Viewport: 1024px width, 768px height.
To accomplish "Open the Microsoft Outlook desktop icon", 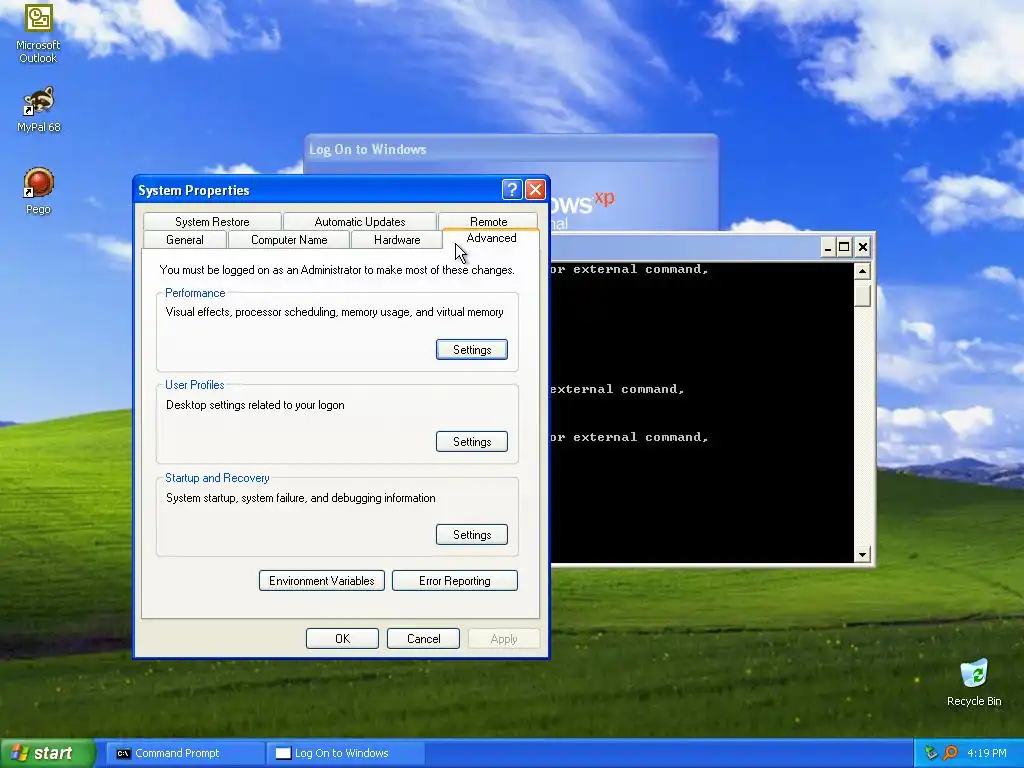I will [38, 33].
